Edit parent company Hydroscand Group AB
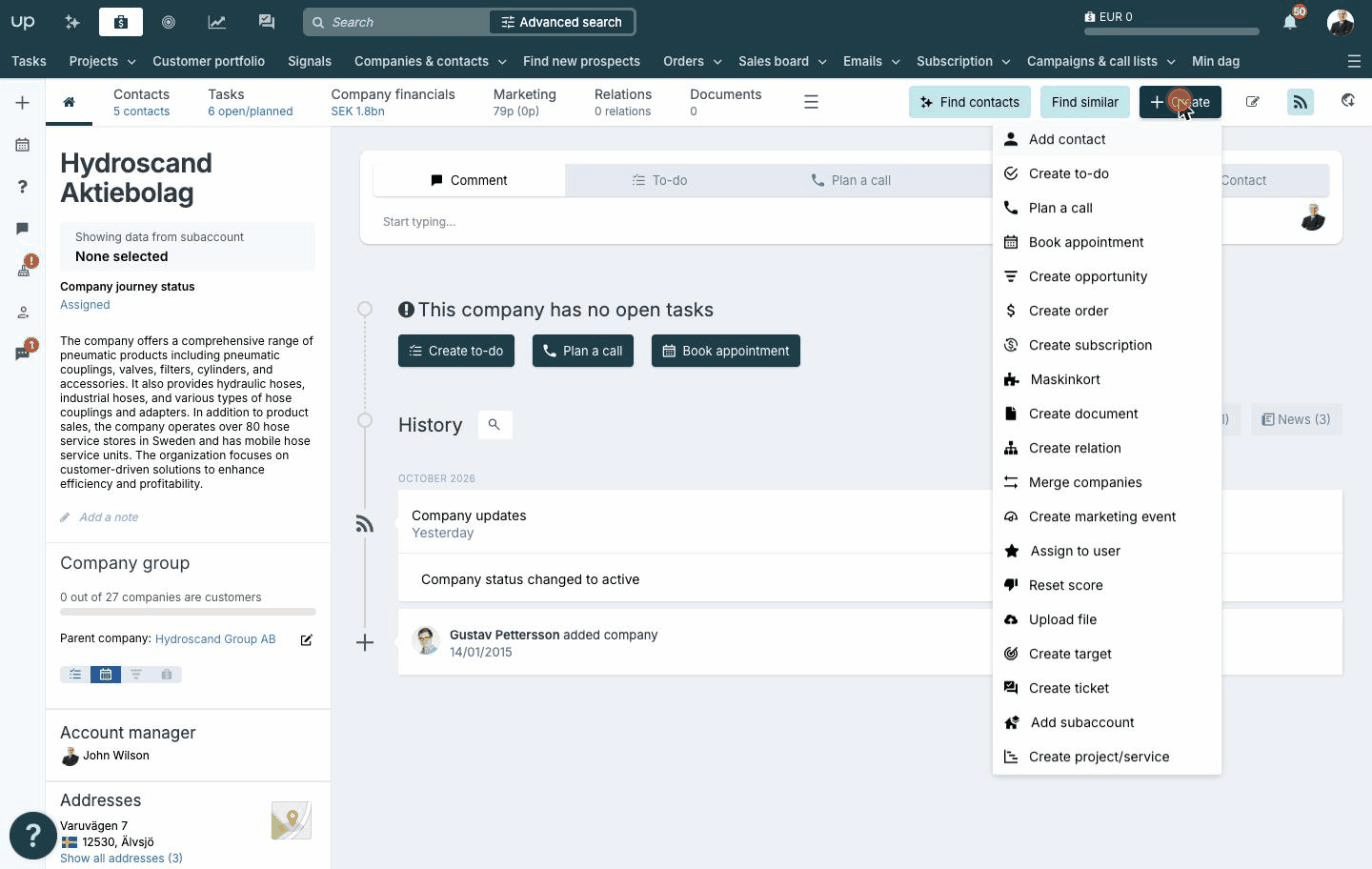This screenshot has width=1372, height=869. point(307,640)
